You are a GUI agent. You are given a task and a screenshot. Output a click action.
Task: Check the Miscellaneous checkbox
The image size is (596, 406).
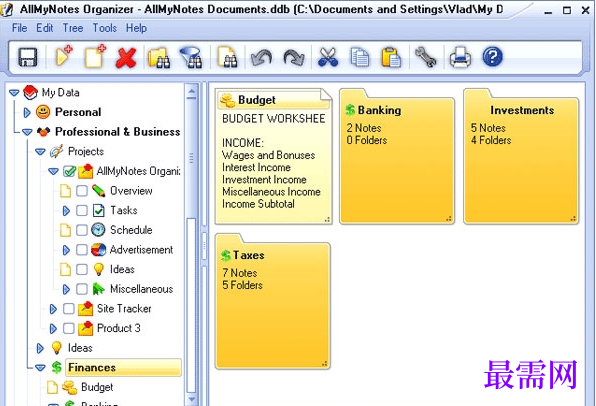click(82, 289)
